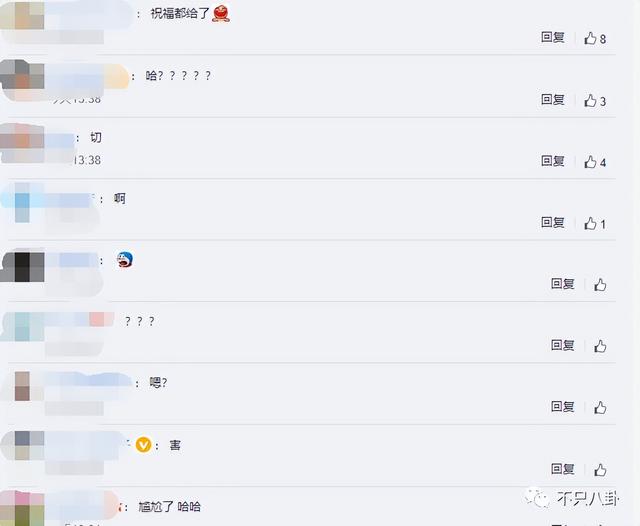This screenshot has height=526, width=640.
Task: Reply to the comment '切'
Action: [x=553, y=161]
